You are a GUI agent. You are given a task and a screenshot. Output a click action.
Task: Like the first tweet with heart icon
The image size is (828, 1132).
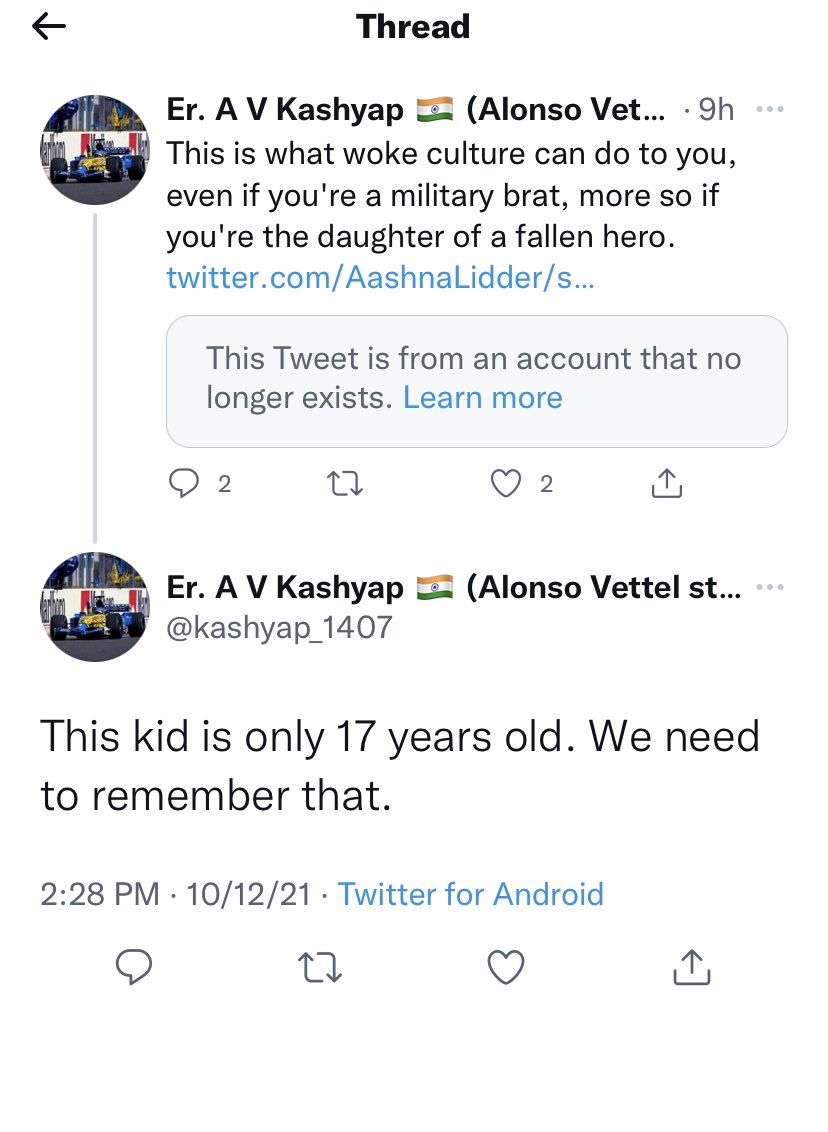507,484
